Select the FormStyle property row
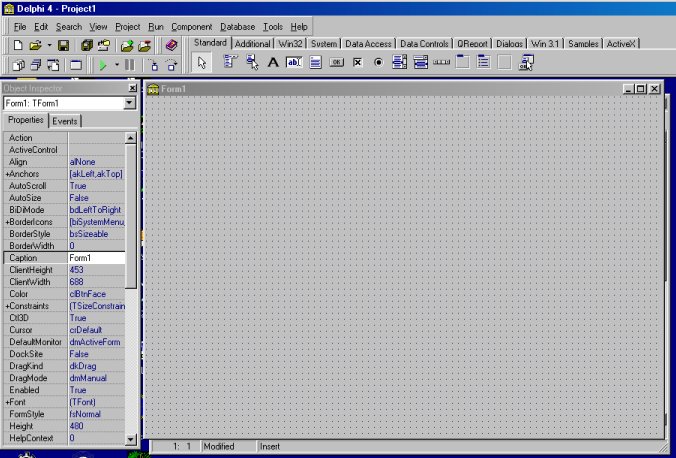The image size is (676, 458). [64, 414]
